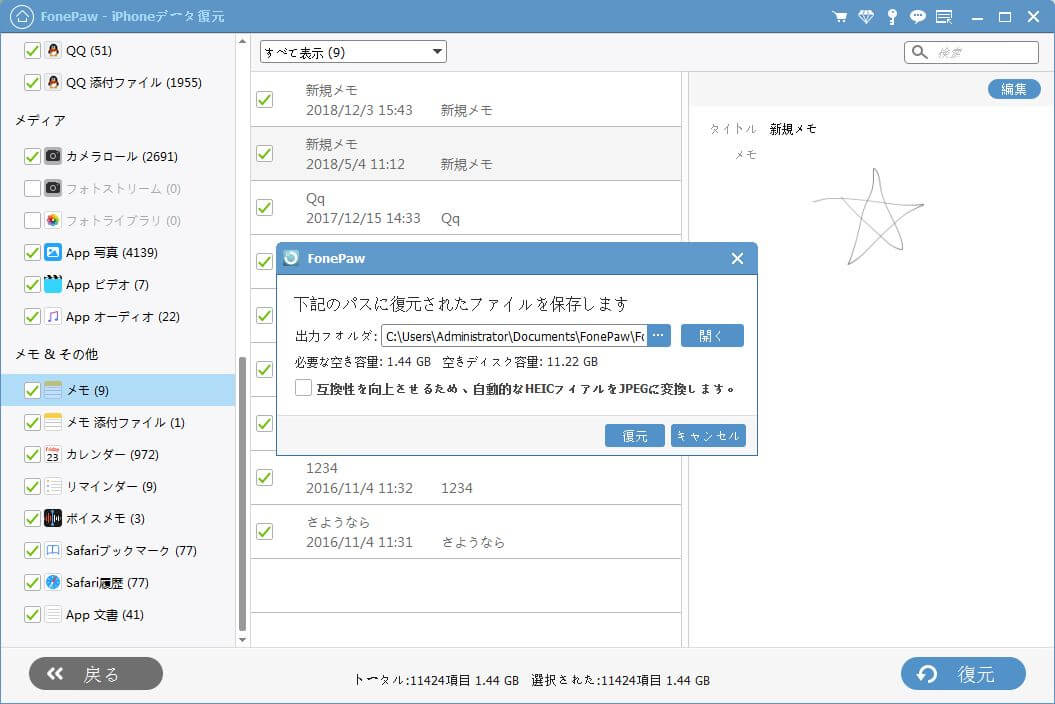Image resolution: width=1055 pixels, height=704 pixels.
Task: Enable the HEIC to JPEG conversion checkbox
Action: 303,388
